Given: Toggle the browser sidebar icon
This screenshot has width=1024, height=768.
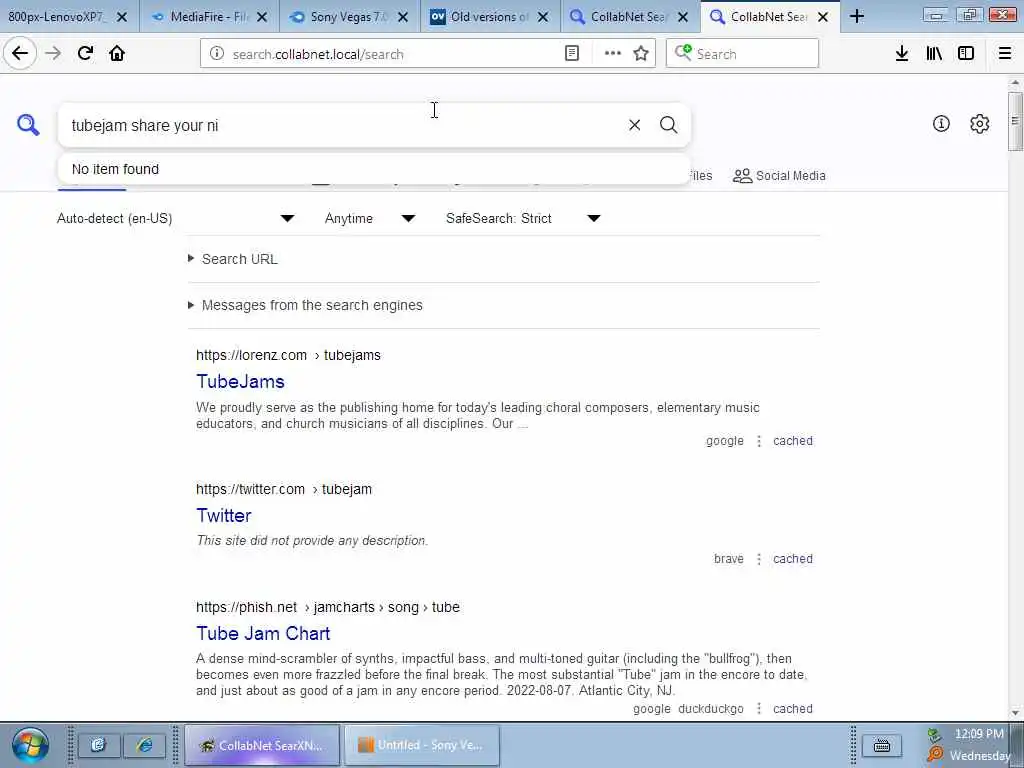Looking at the screenshot, I should [966, 54].
